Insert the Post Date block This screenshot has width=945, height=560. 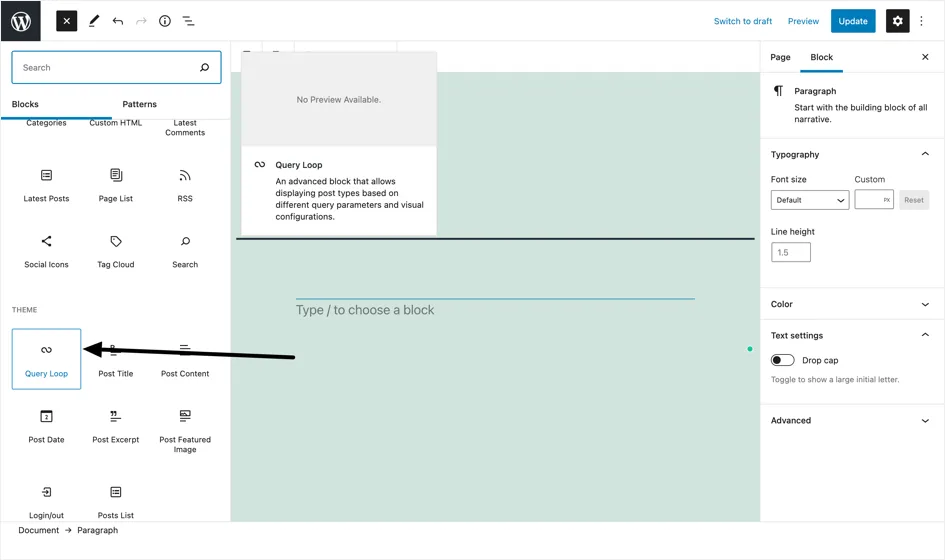tap(46, 426)
